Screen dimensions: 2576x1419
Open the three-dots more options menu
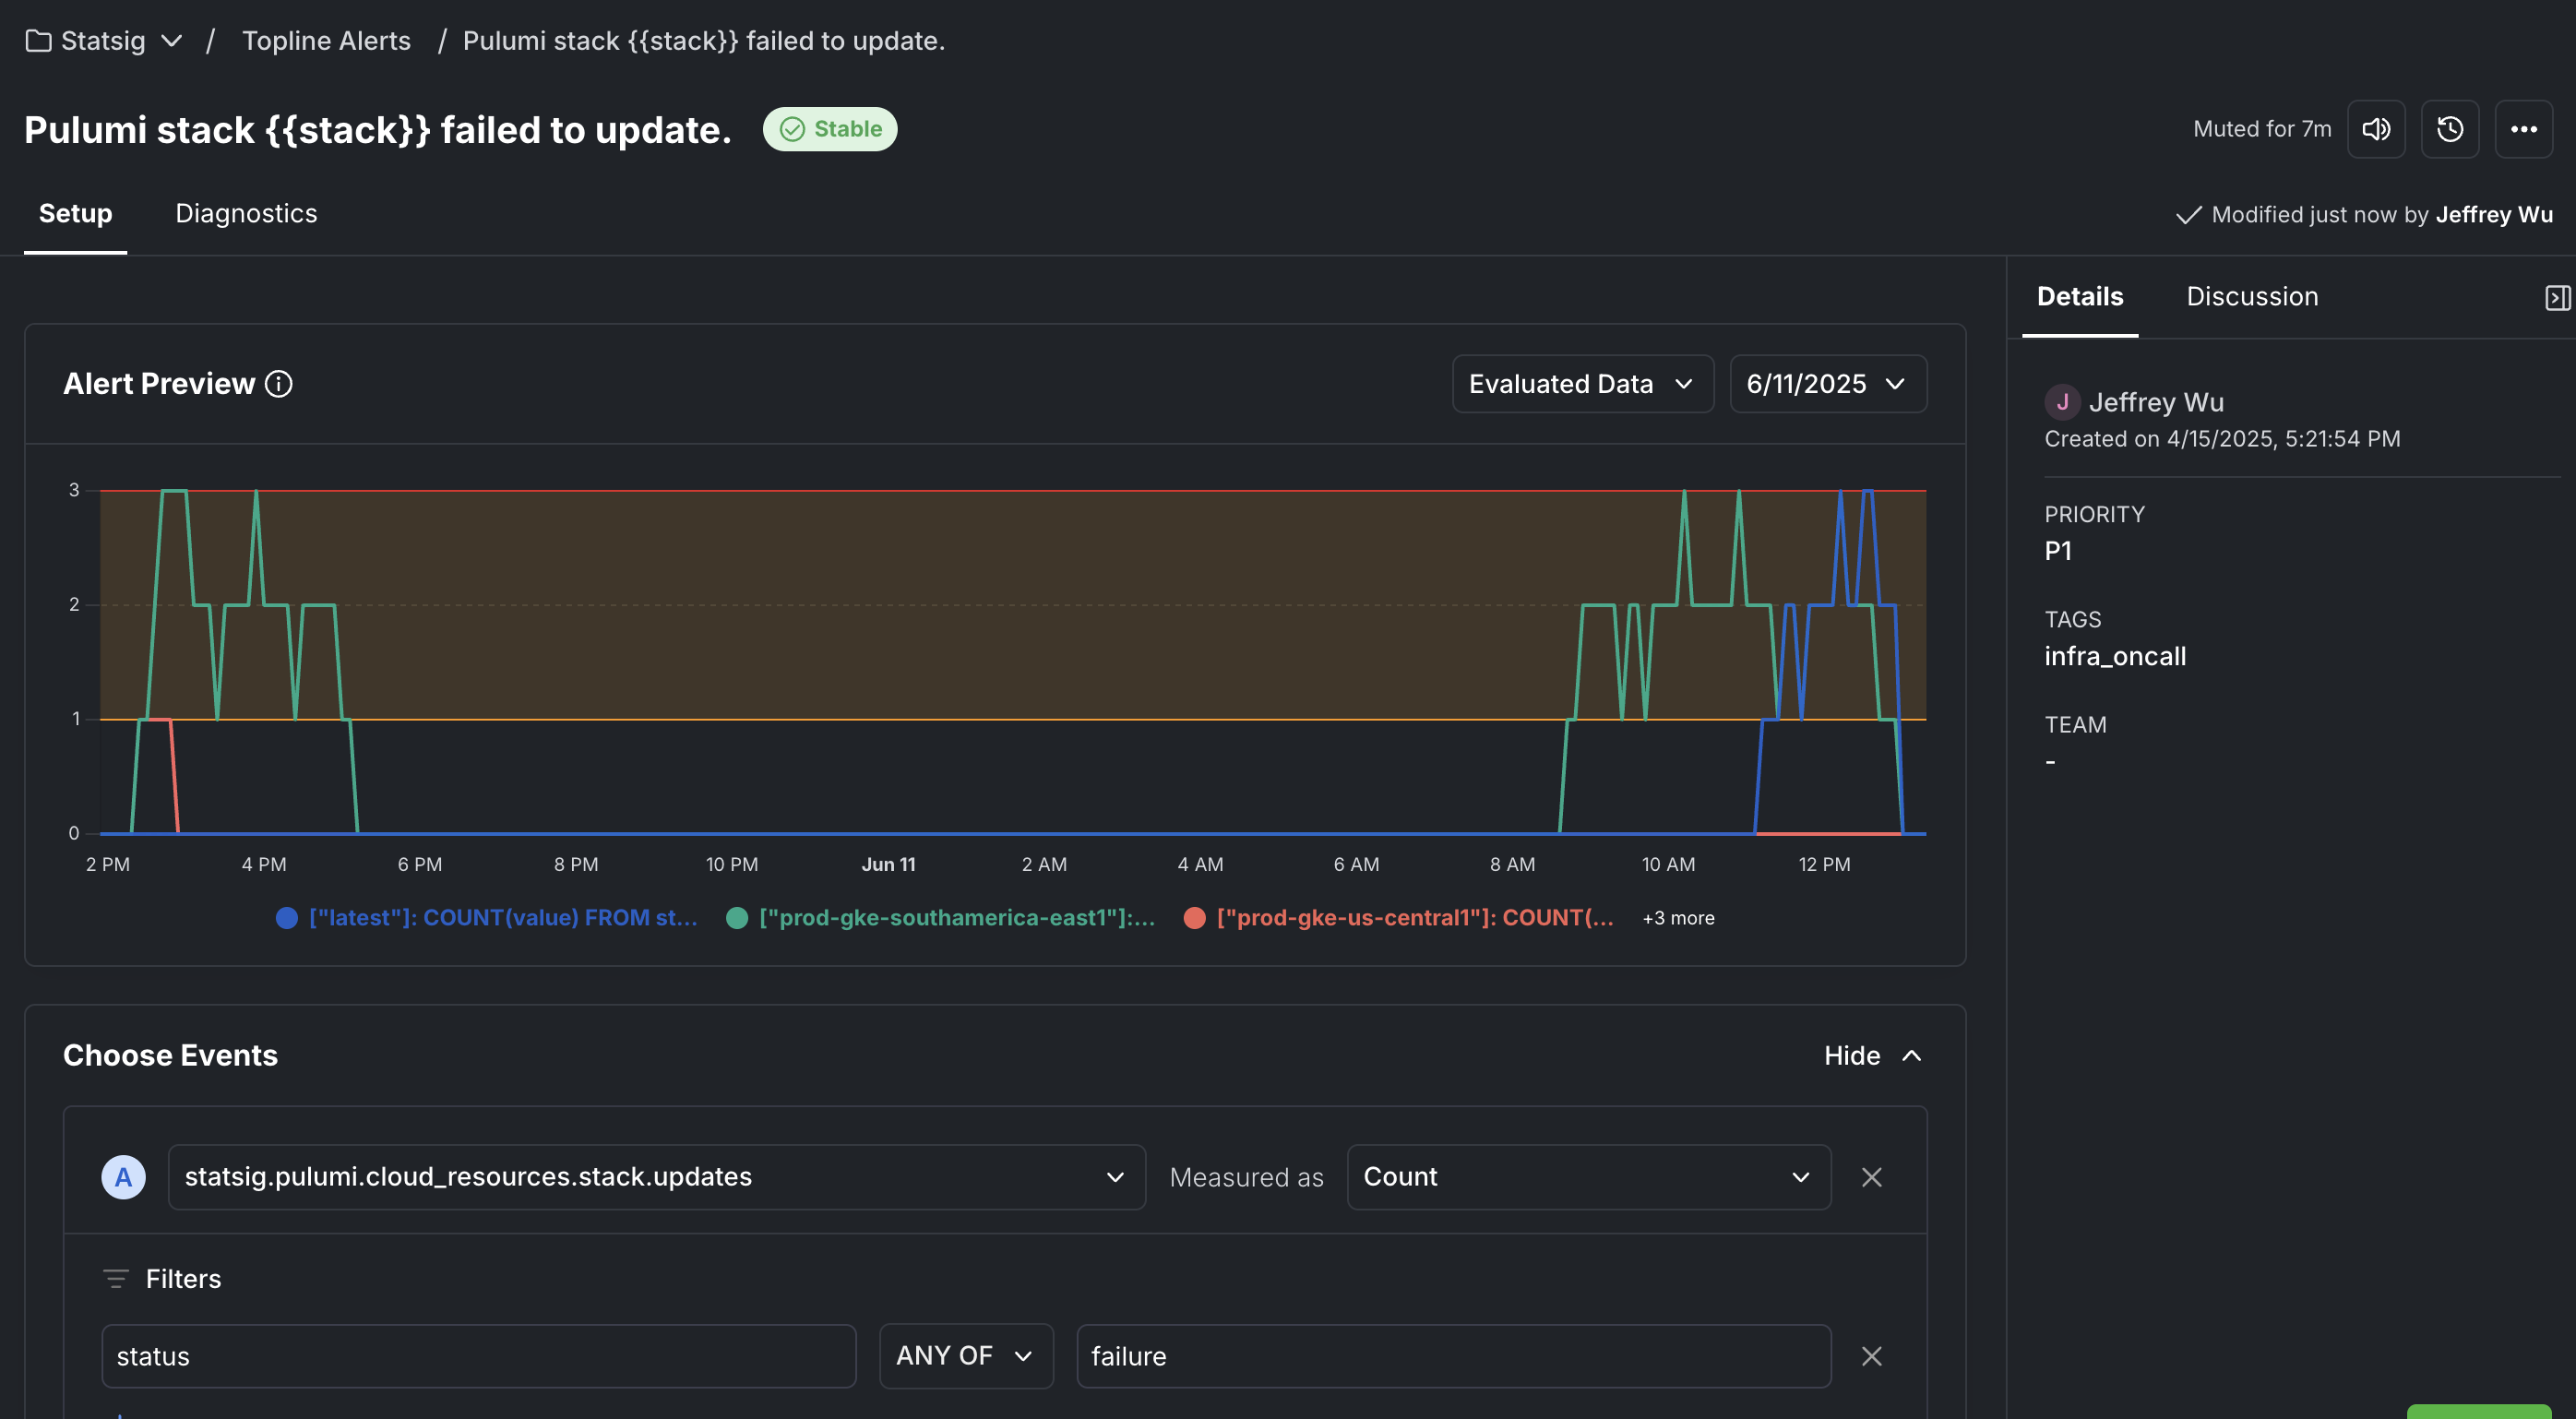click(x=2523, y=129)
